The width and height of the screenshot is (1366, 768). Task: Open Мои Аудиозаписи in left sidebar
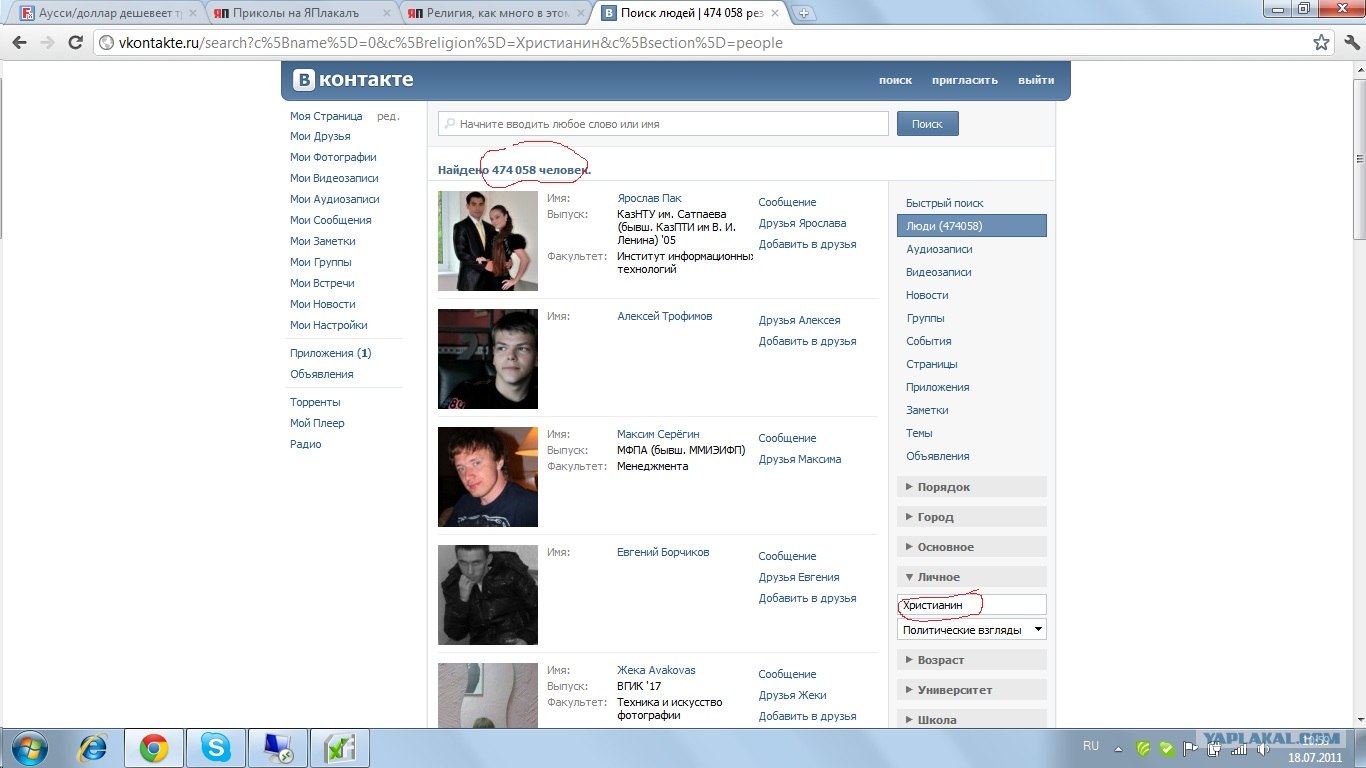pos(334,199)
